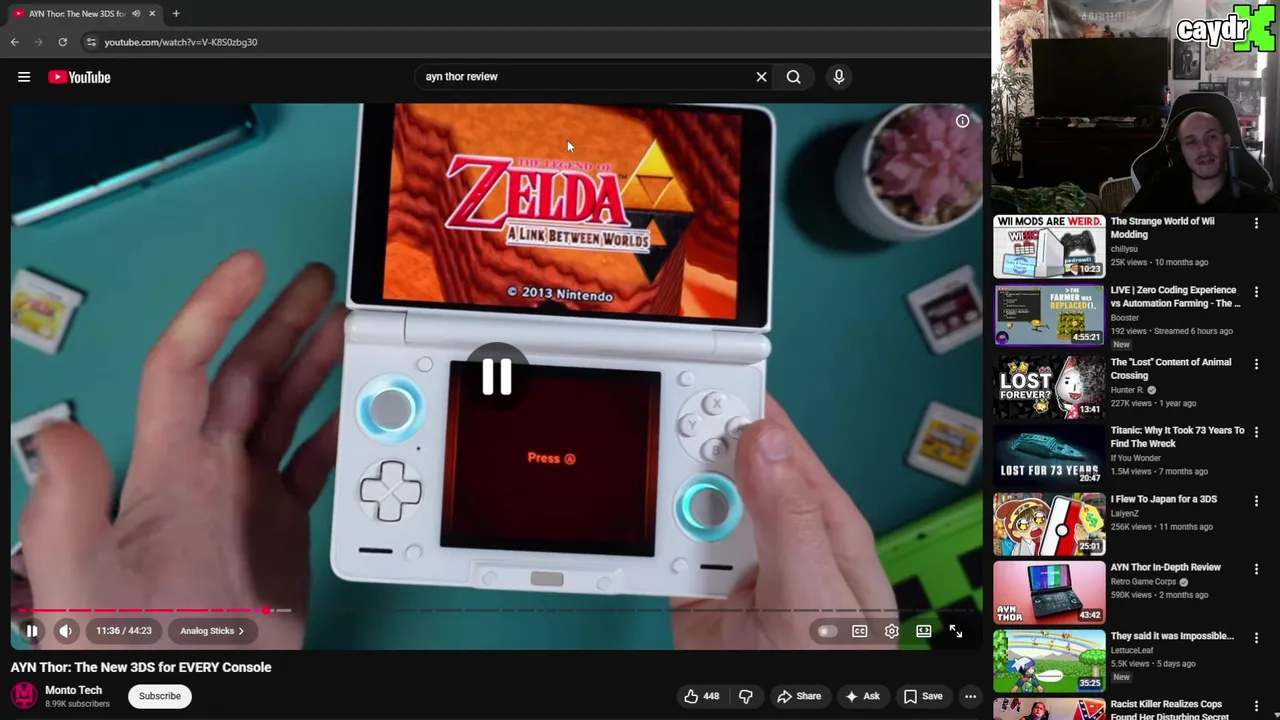Screen dimensions: 1280x720
Task: Toggle the autoplay switch
Action: [x=826, y=631]
